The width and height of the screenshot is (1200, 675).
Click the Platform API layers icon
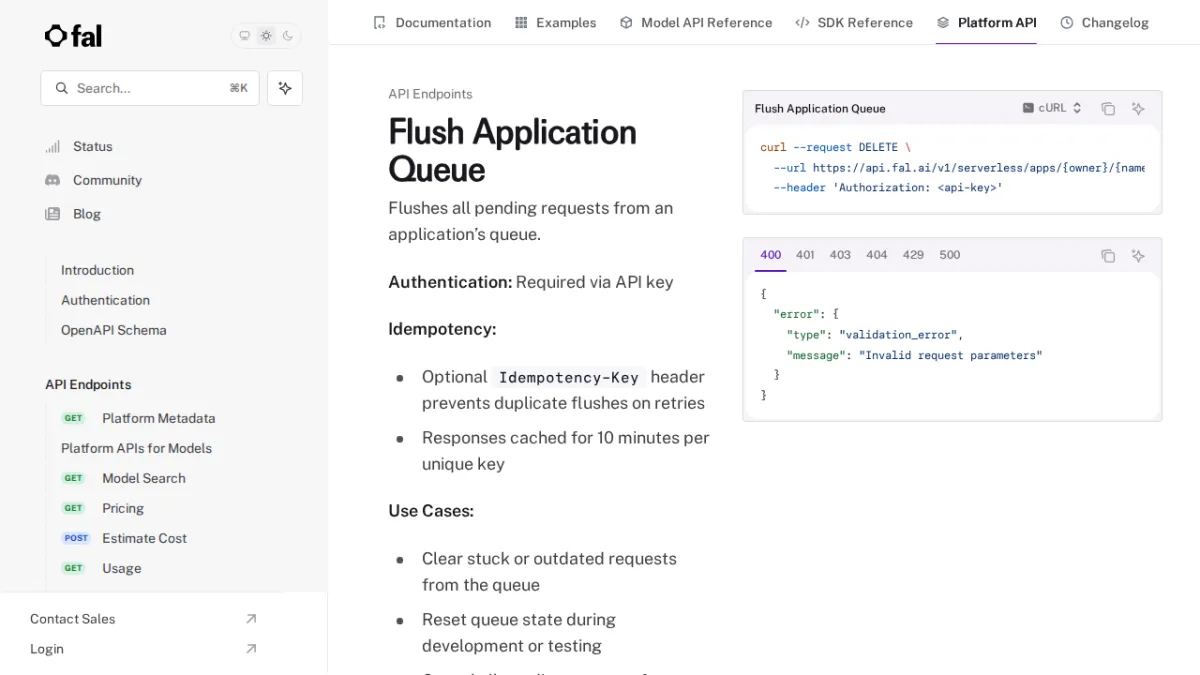tap(943, 22)
